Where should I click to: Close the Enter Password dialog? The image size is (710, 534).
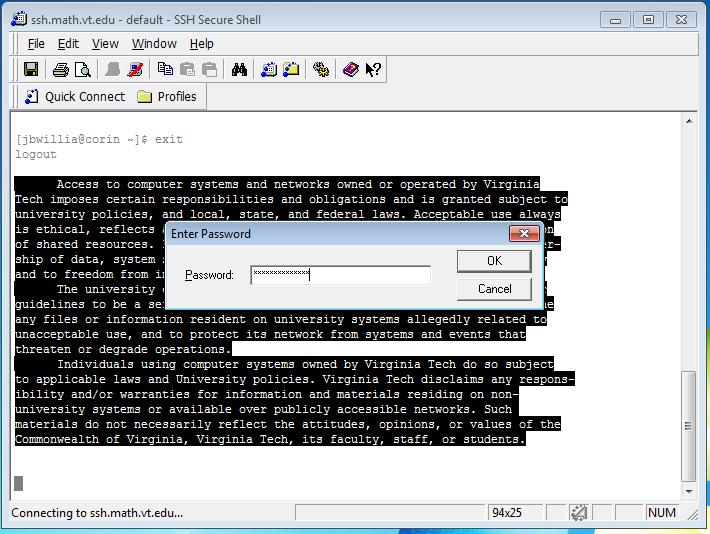(x=524, y=234)
